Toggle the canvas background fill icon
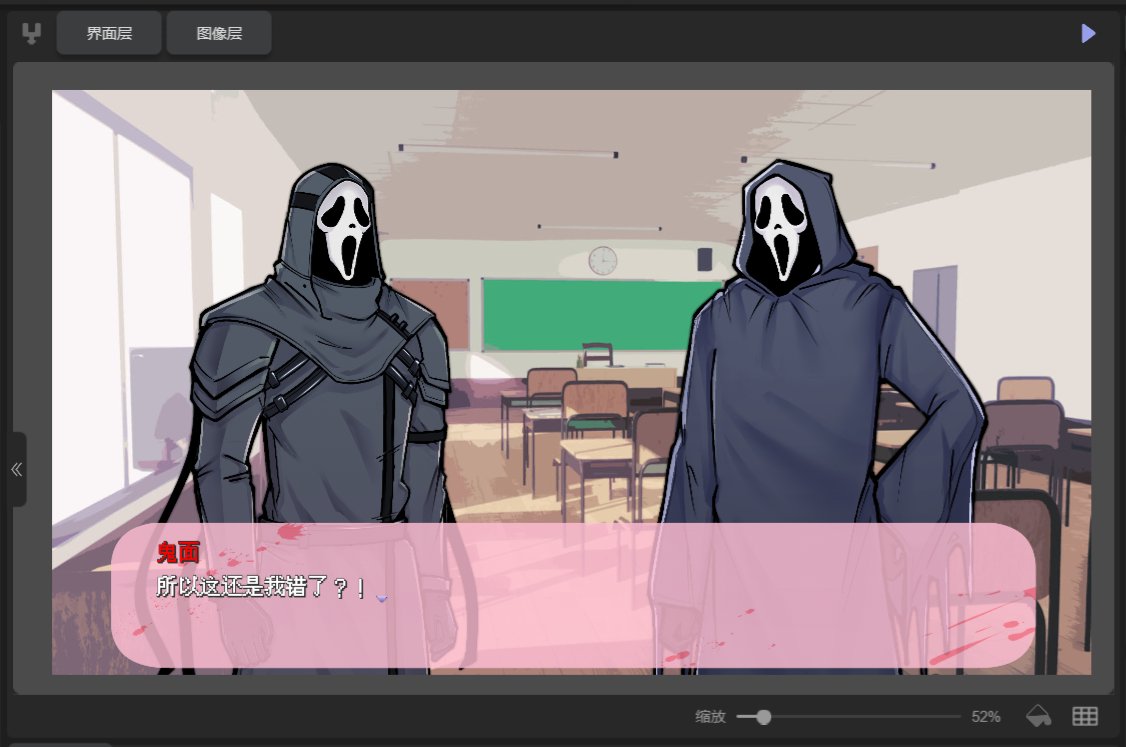 coord(1038,716)
